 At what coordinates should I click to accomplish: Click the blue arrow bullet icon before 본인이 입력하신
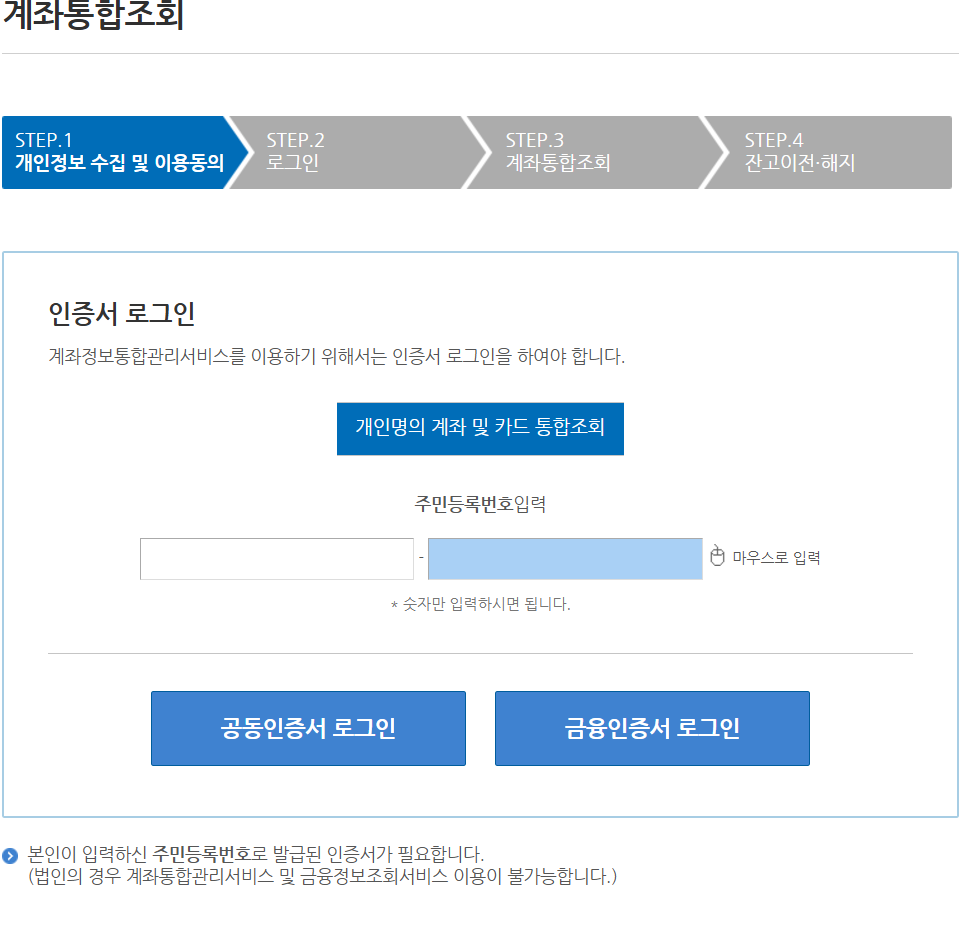pyautogui.click(x=10, y=856)
